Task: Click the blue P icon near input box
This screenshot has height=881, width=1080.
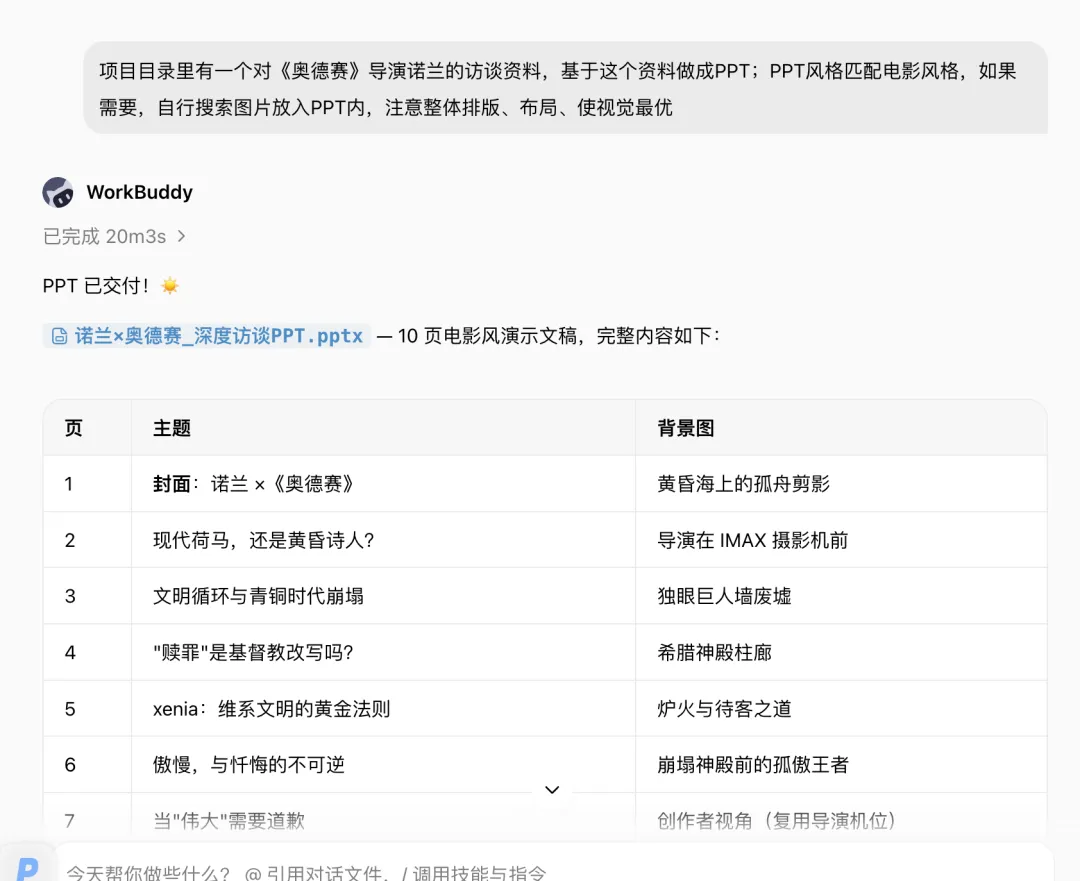Action: click(x=27, y=868)
